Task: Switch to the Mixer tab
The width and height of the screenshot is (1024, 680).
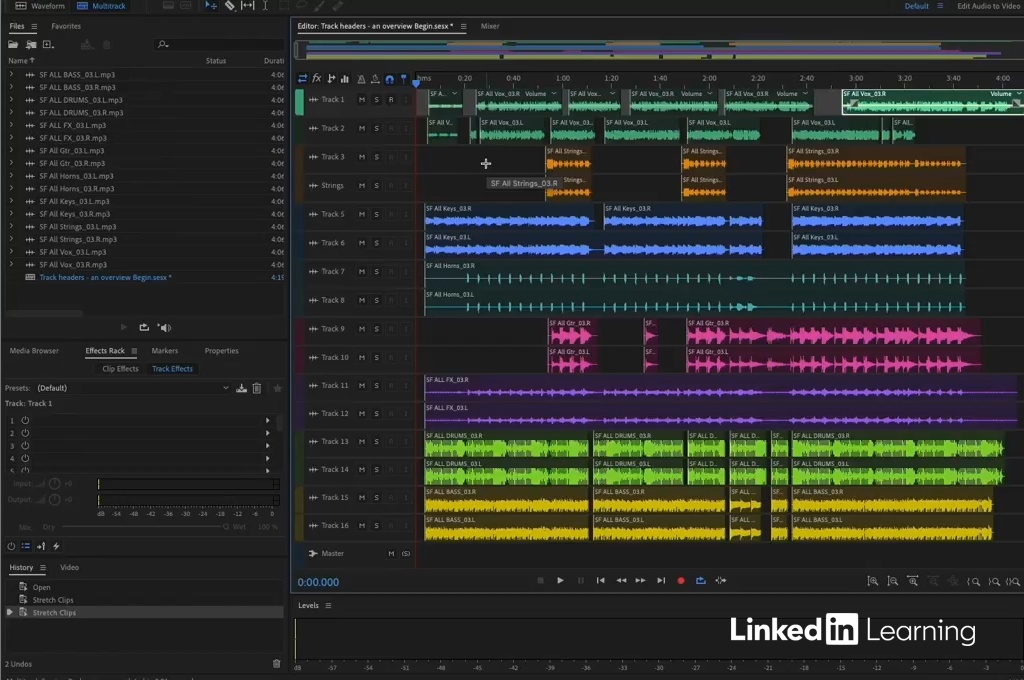Action: click(490, 26)
